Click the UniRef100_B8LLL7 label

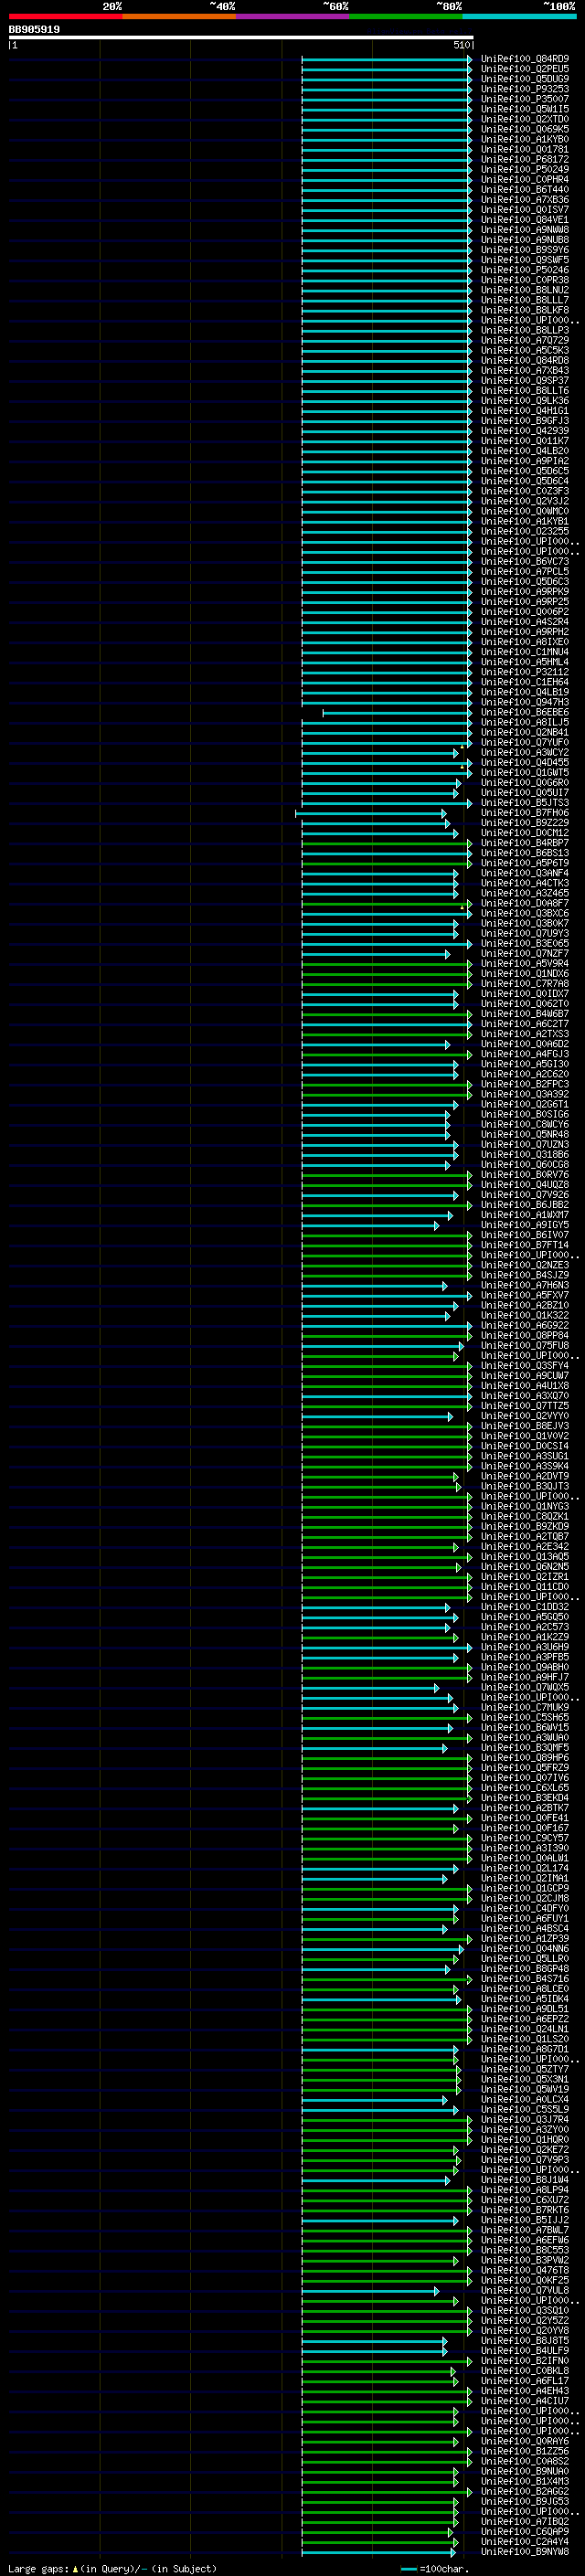tap(524, 300)
